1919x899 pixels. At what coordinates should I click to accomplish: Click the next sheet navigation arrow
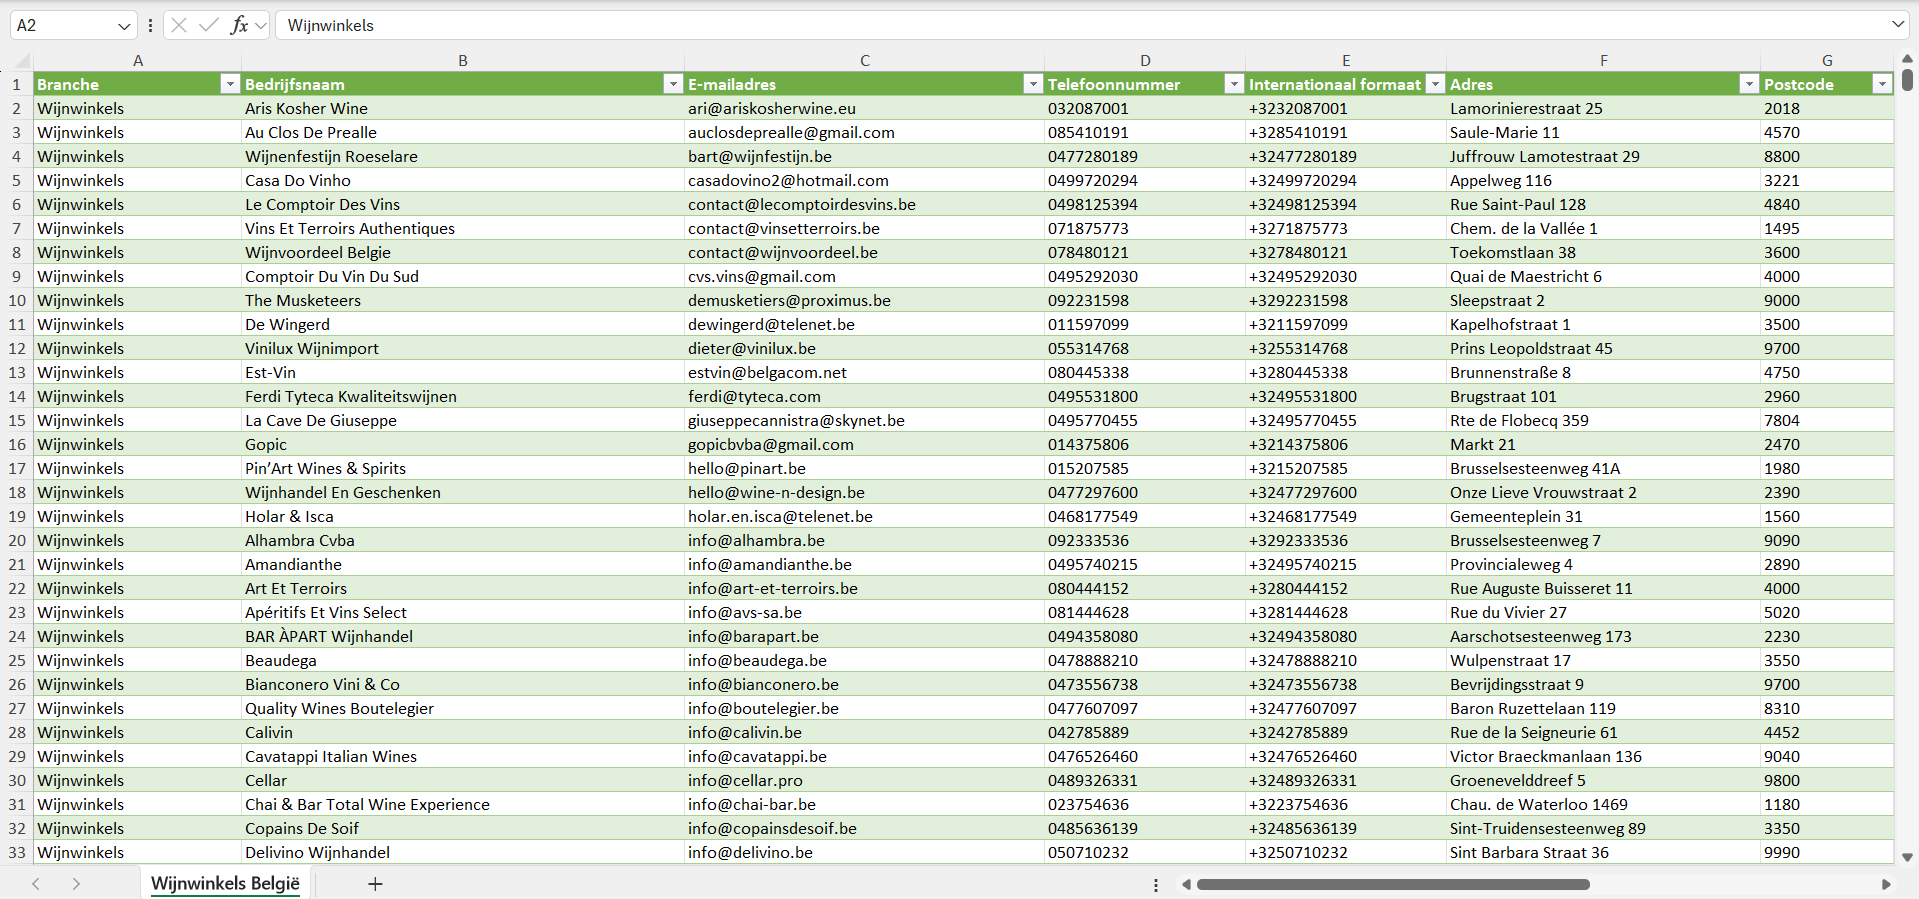(76, 884)
